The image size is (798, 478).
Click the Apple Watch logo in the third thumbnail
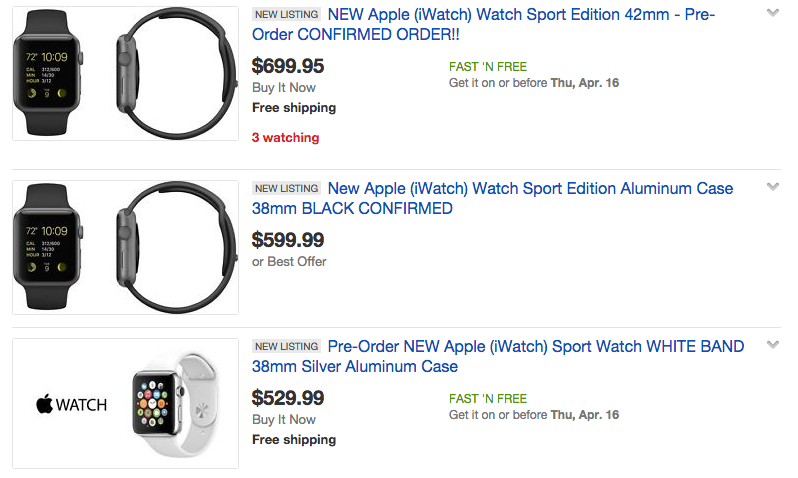[71, 405]
